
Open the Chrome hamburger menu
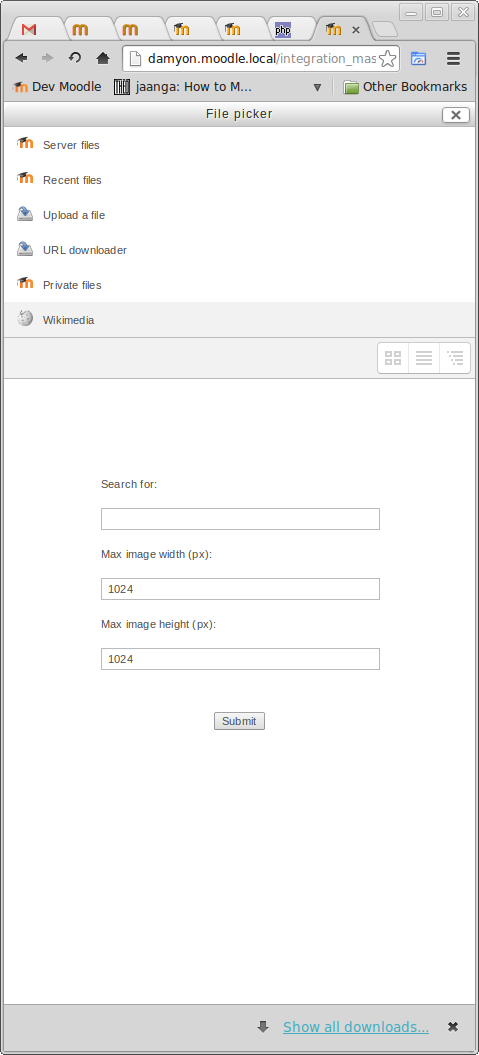tap(453, 59)
